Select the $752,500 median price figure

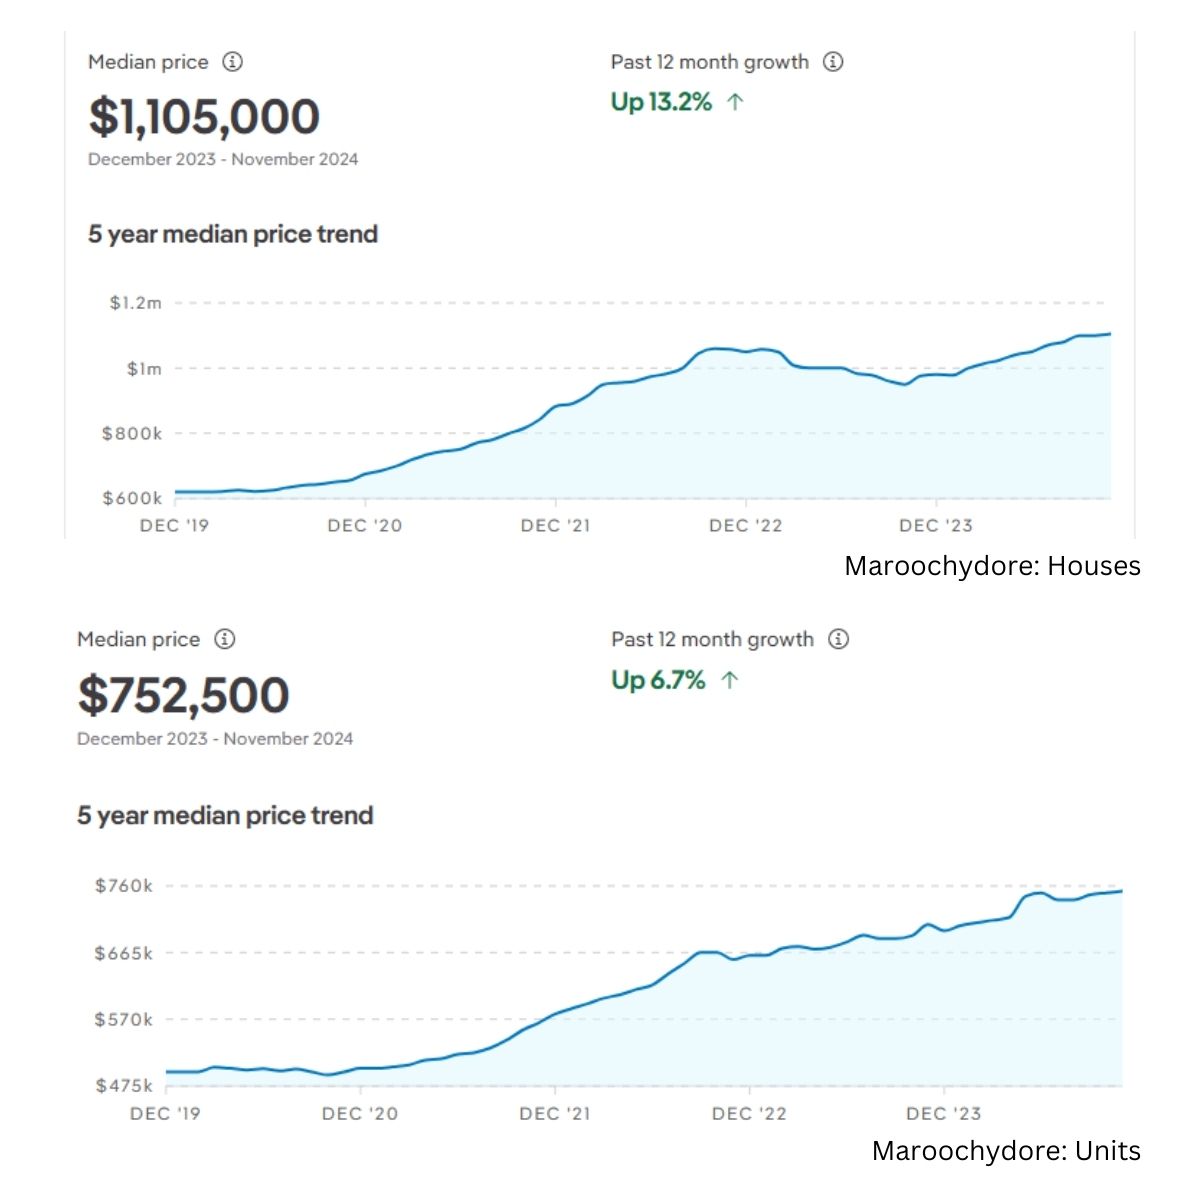(183, 695)
